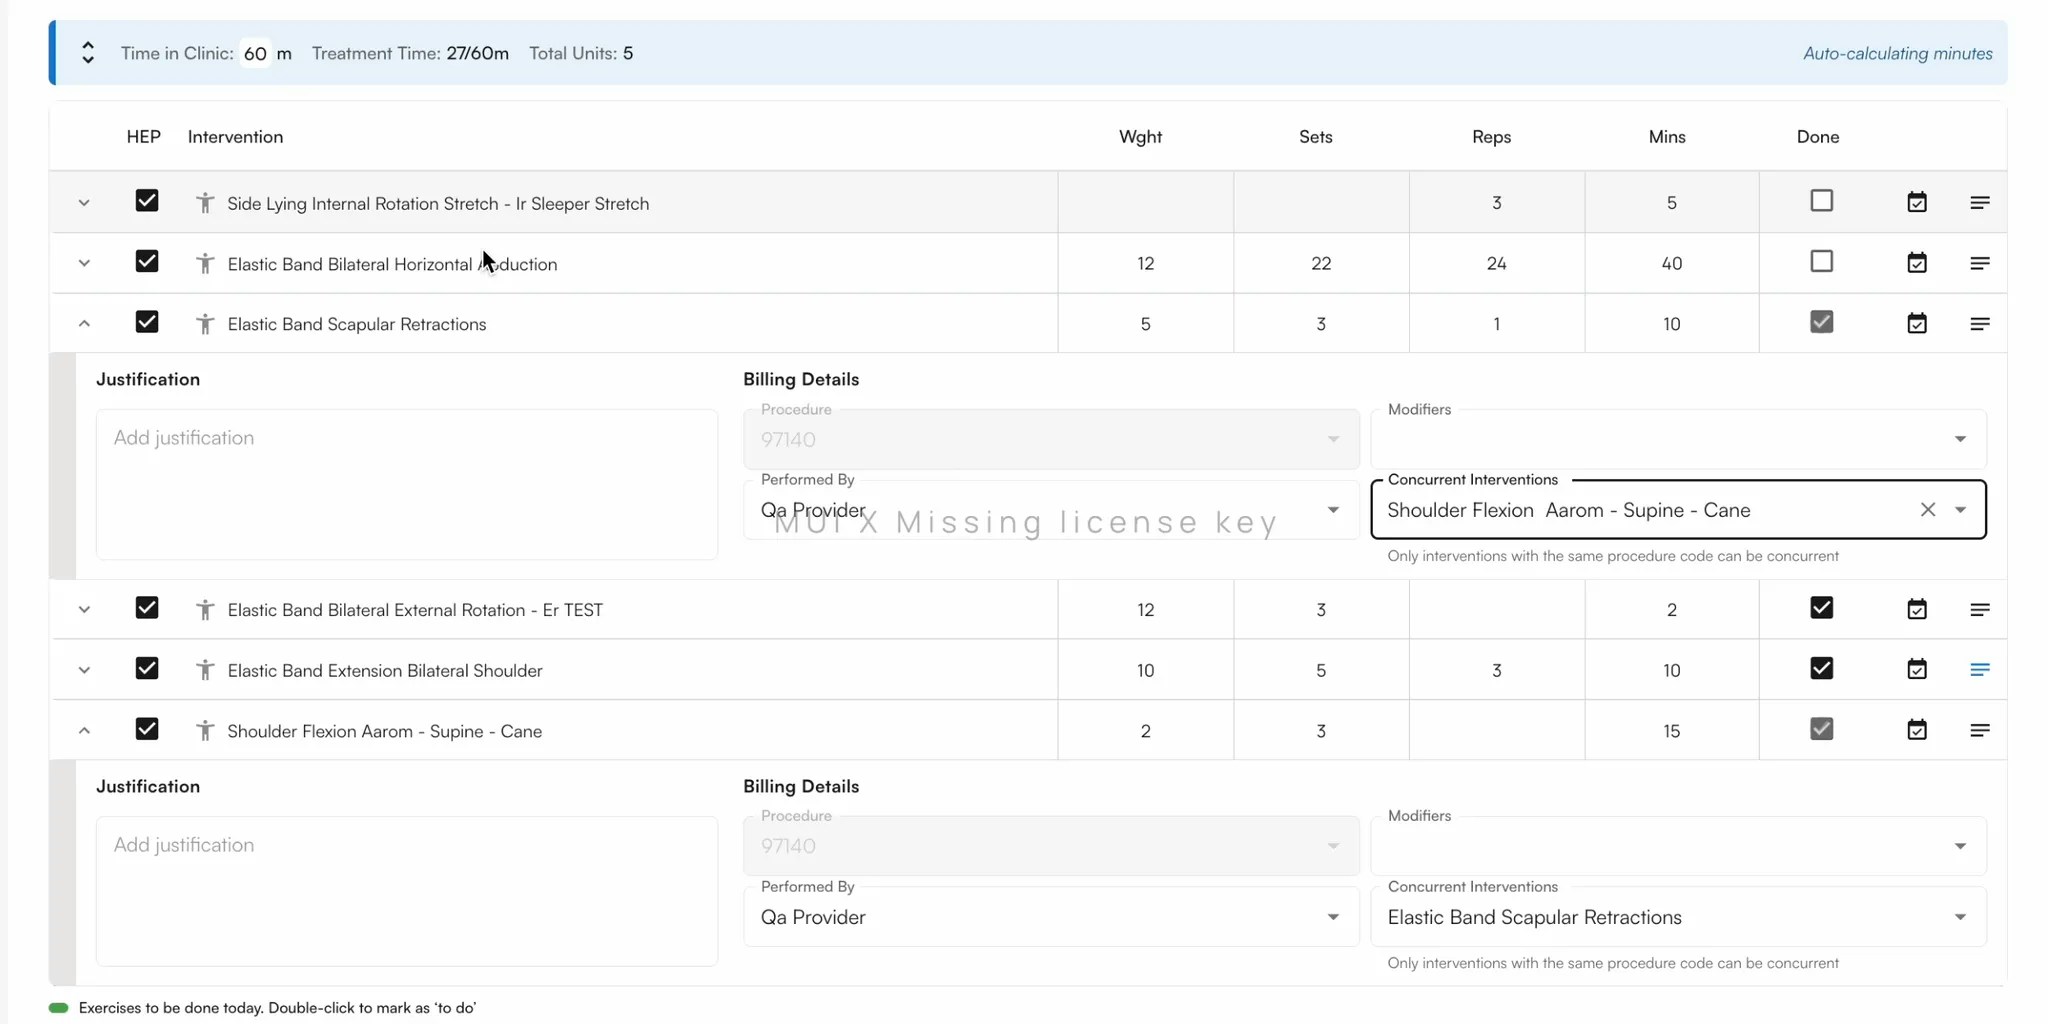Toggle Done for Elastic Band Bilateral External Rotation
This screenshot has height=1024, width=2048.
click(1821, 608)
